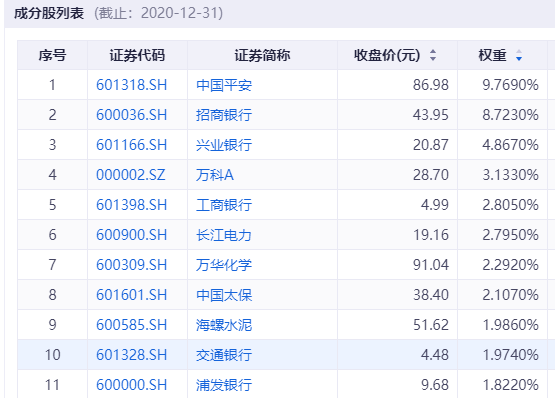Open the 工商银行 stock name link
The height and width of the screenshot is (398, 555).
pos(224,205)
